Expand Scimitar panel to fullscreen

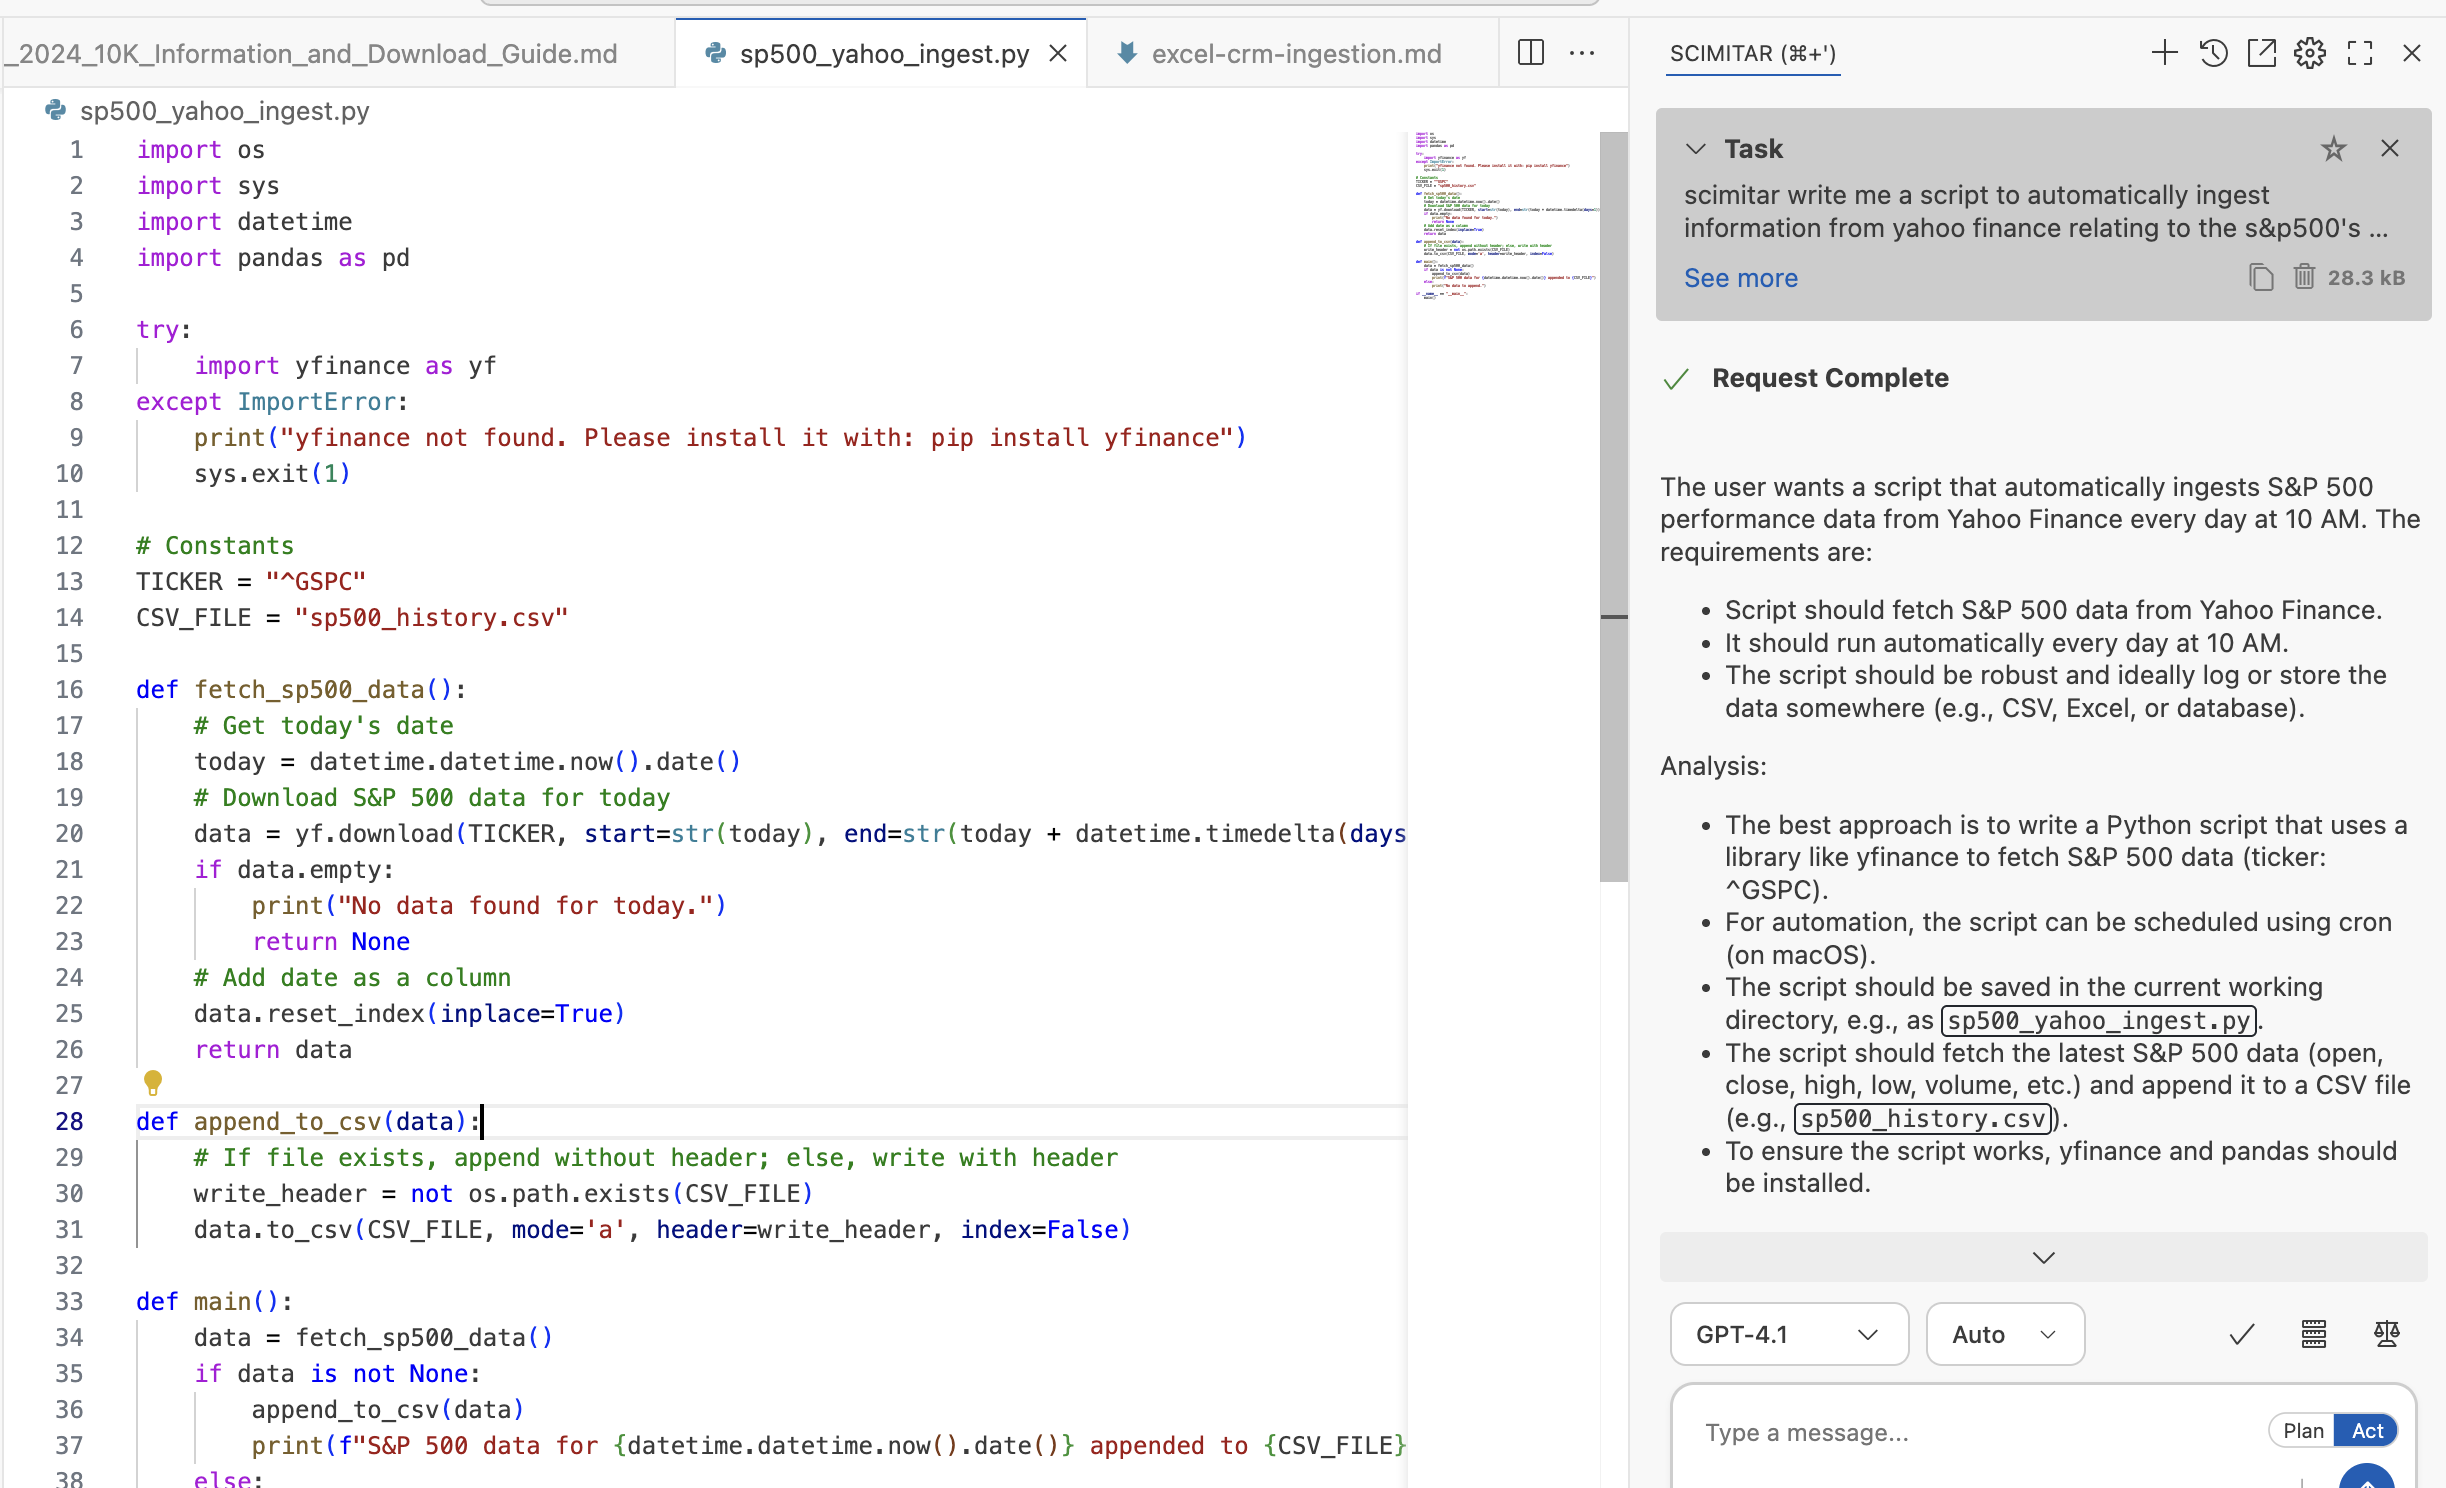2360,53
